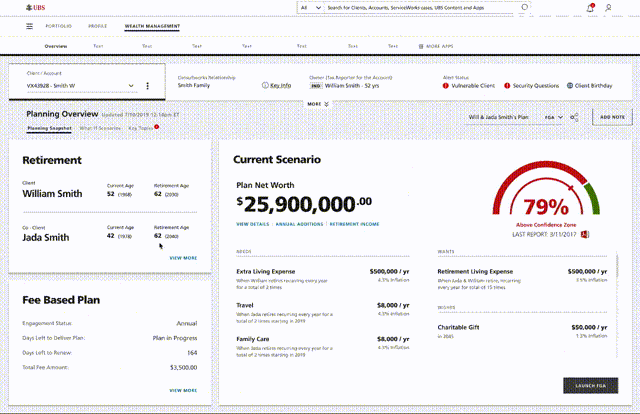Click the Launch FGA button
This screenshot has height=414, width=640.
(x=591, y=385)
